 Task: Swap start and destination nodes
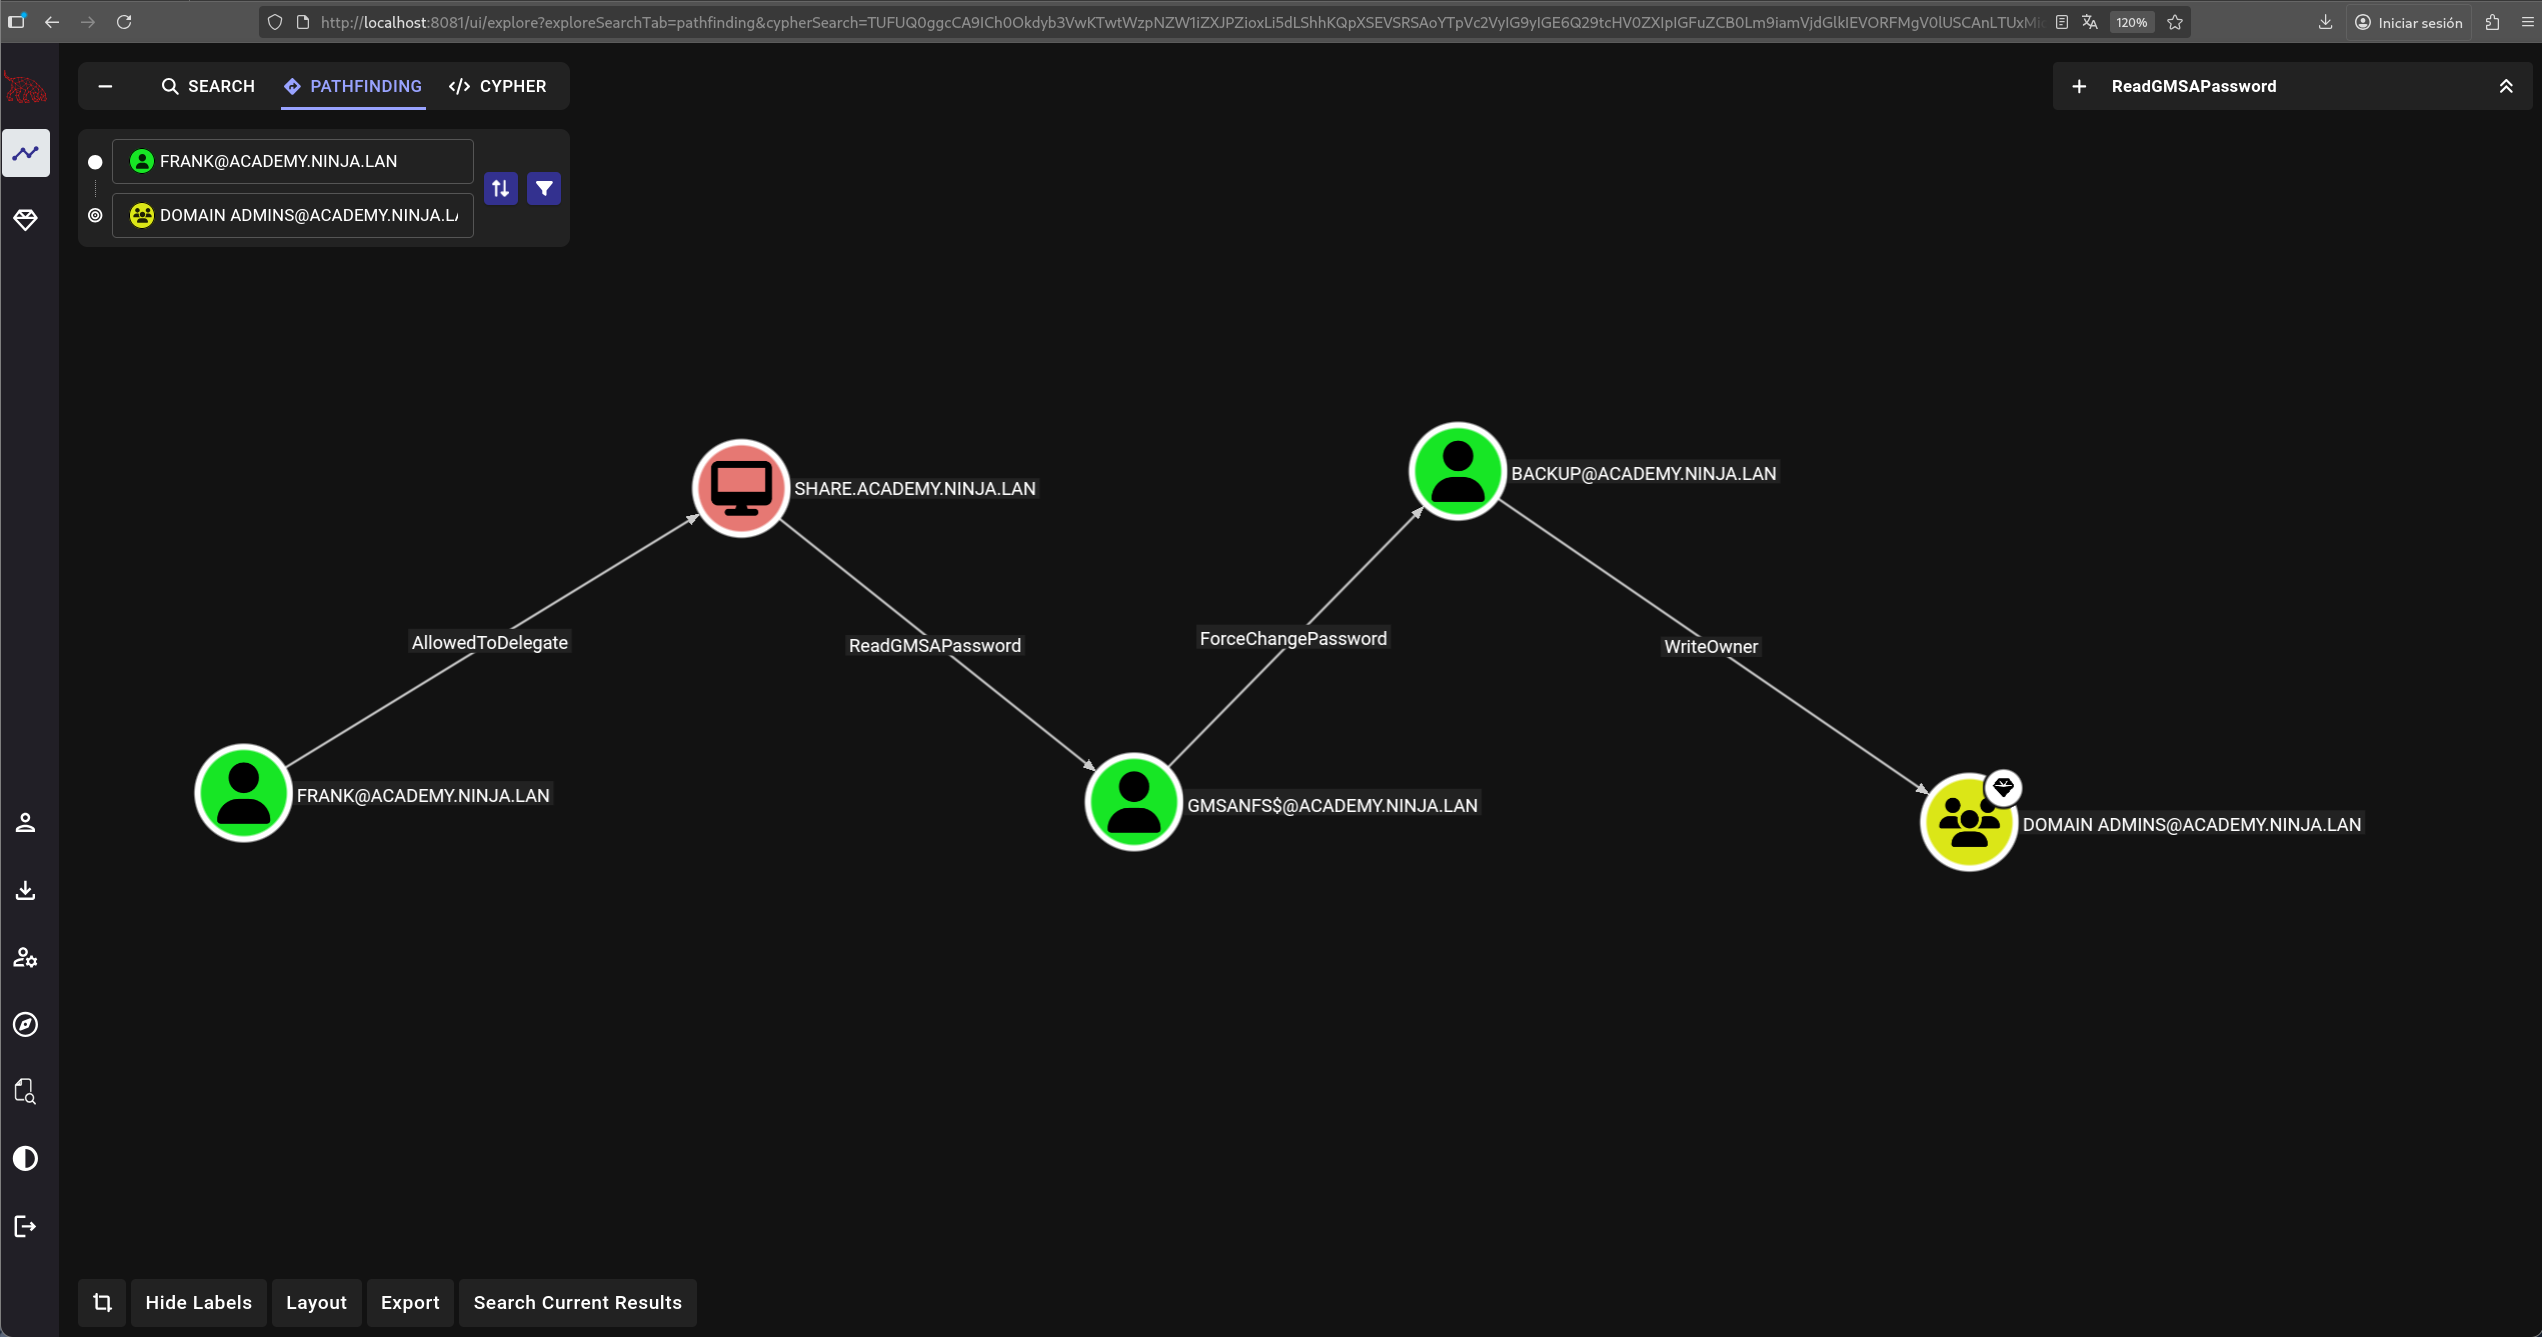point(500,188)
